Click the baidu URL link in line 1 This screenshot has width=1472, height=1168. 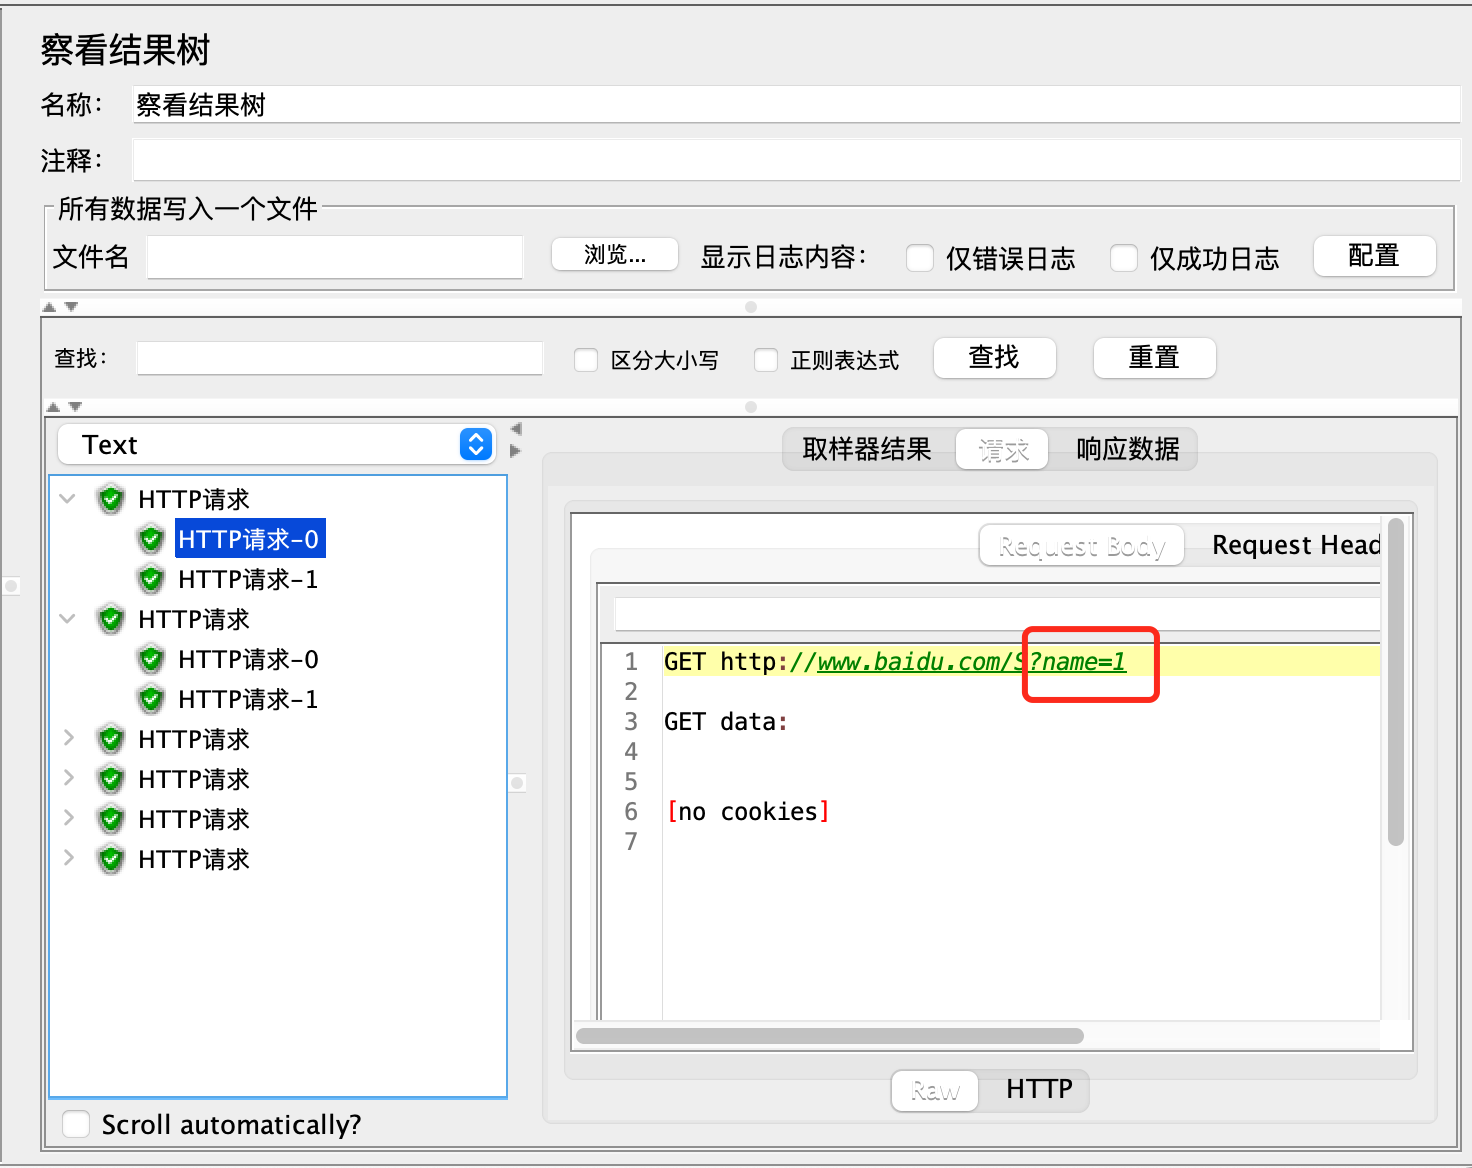971,661
